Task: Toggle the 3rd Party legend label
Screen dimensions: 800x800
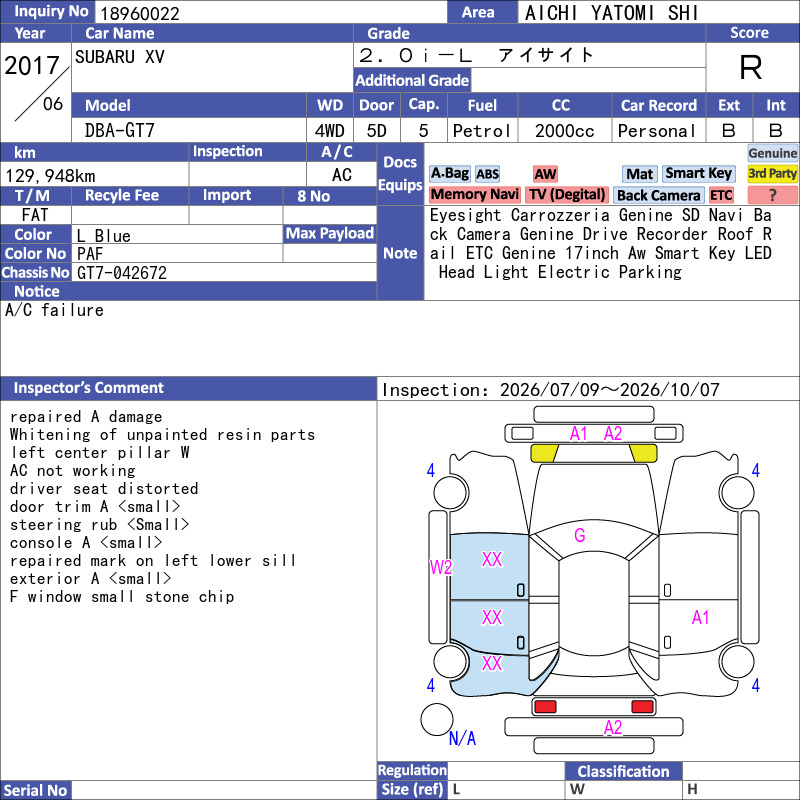Action: pyautogui.click(x=772, y=173)
